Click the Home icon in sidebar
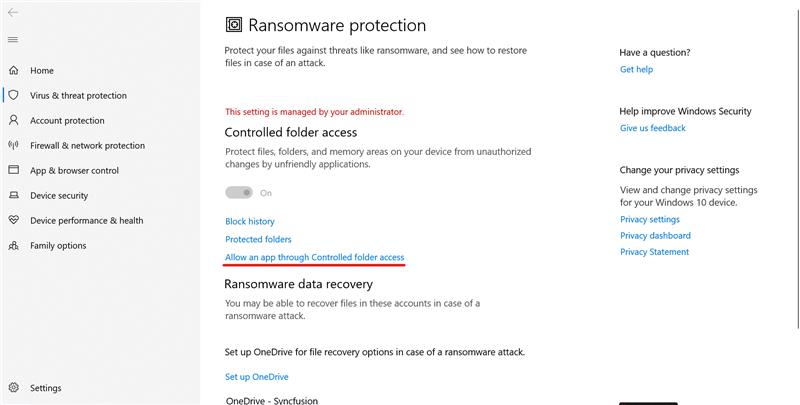This screenshot has height=405, width=800. point(14,71)
